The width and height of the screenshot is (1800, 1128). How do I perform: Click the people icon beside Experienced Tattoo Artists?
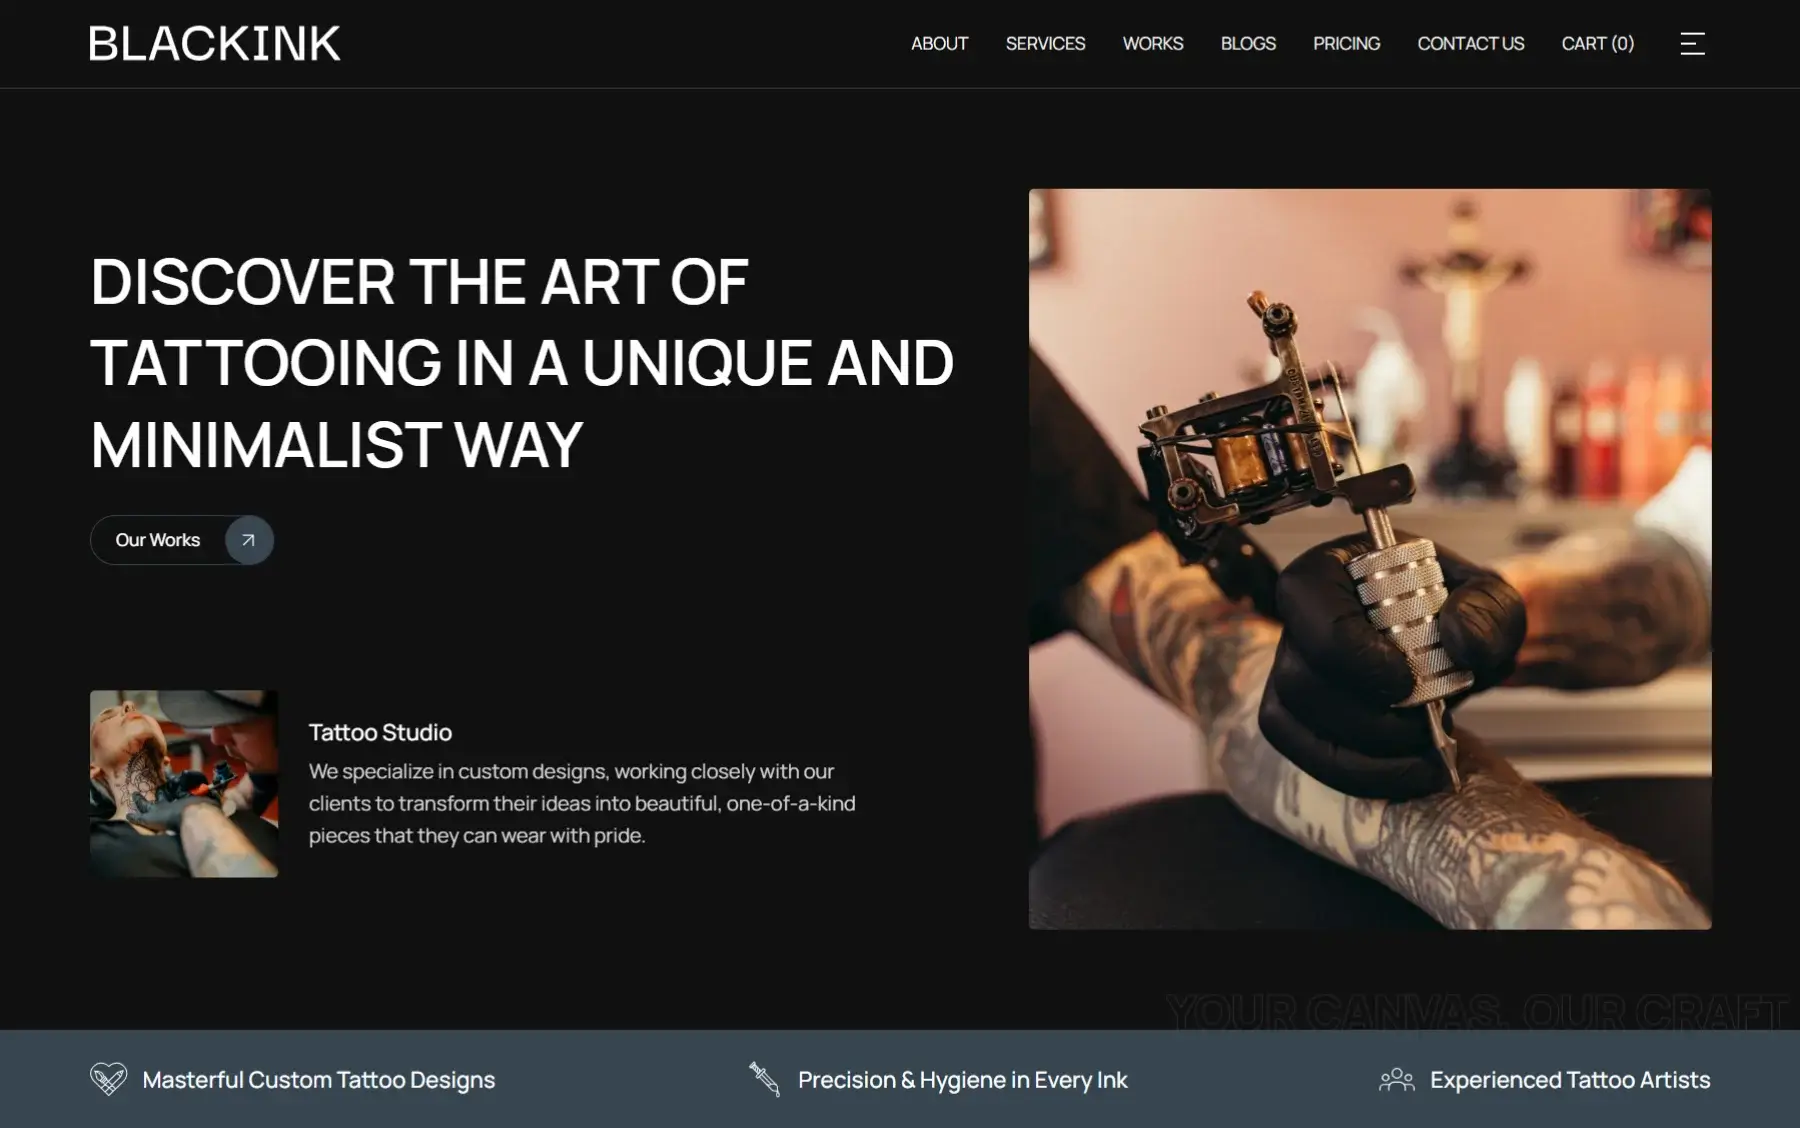[x=1397, y=1080]
